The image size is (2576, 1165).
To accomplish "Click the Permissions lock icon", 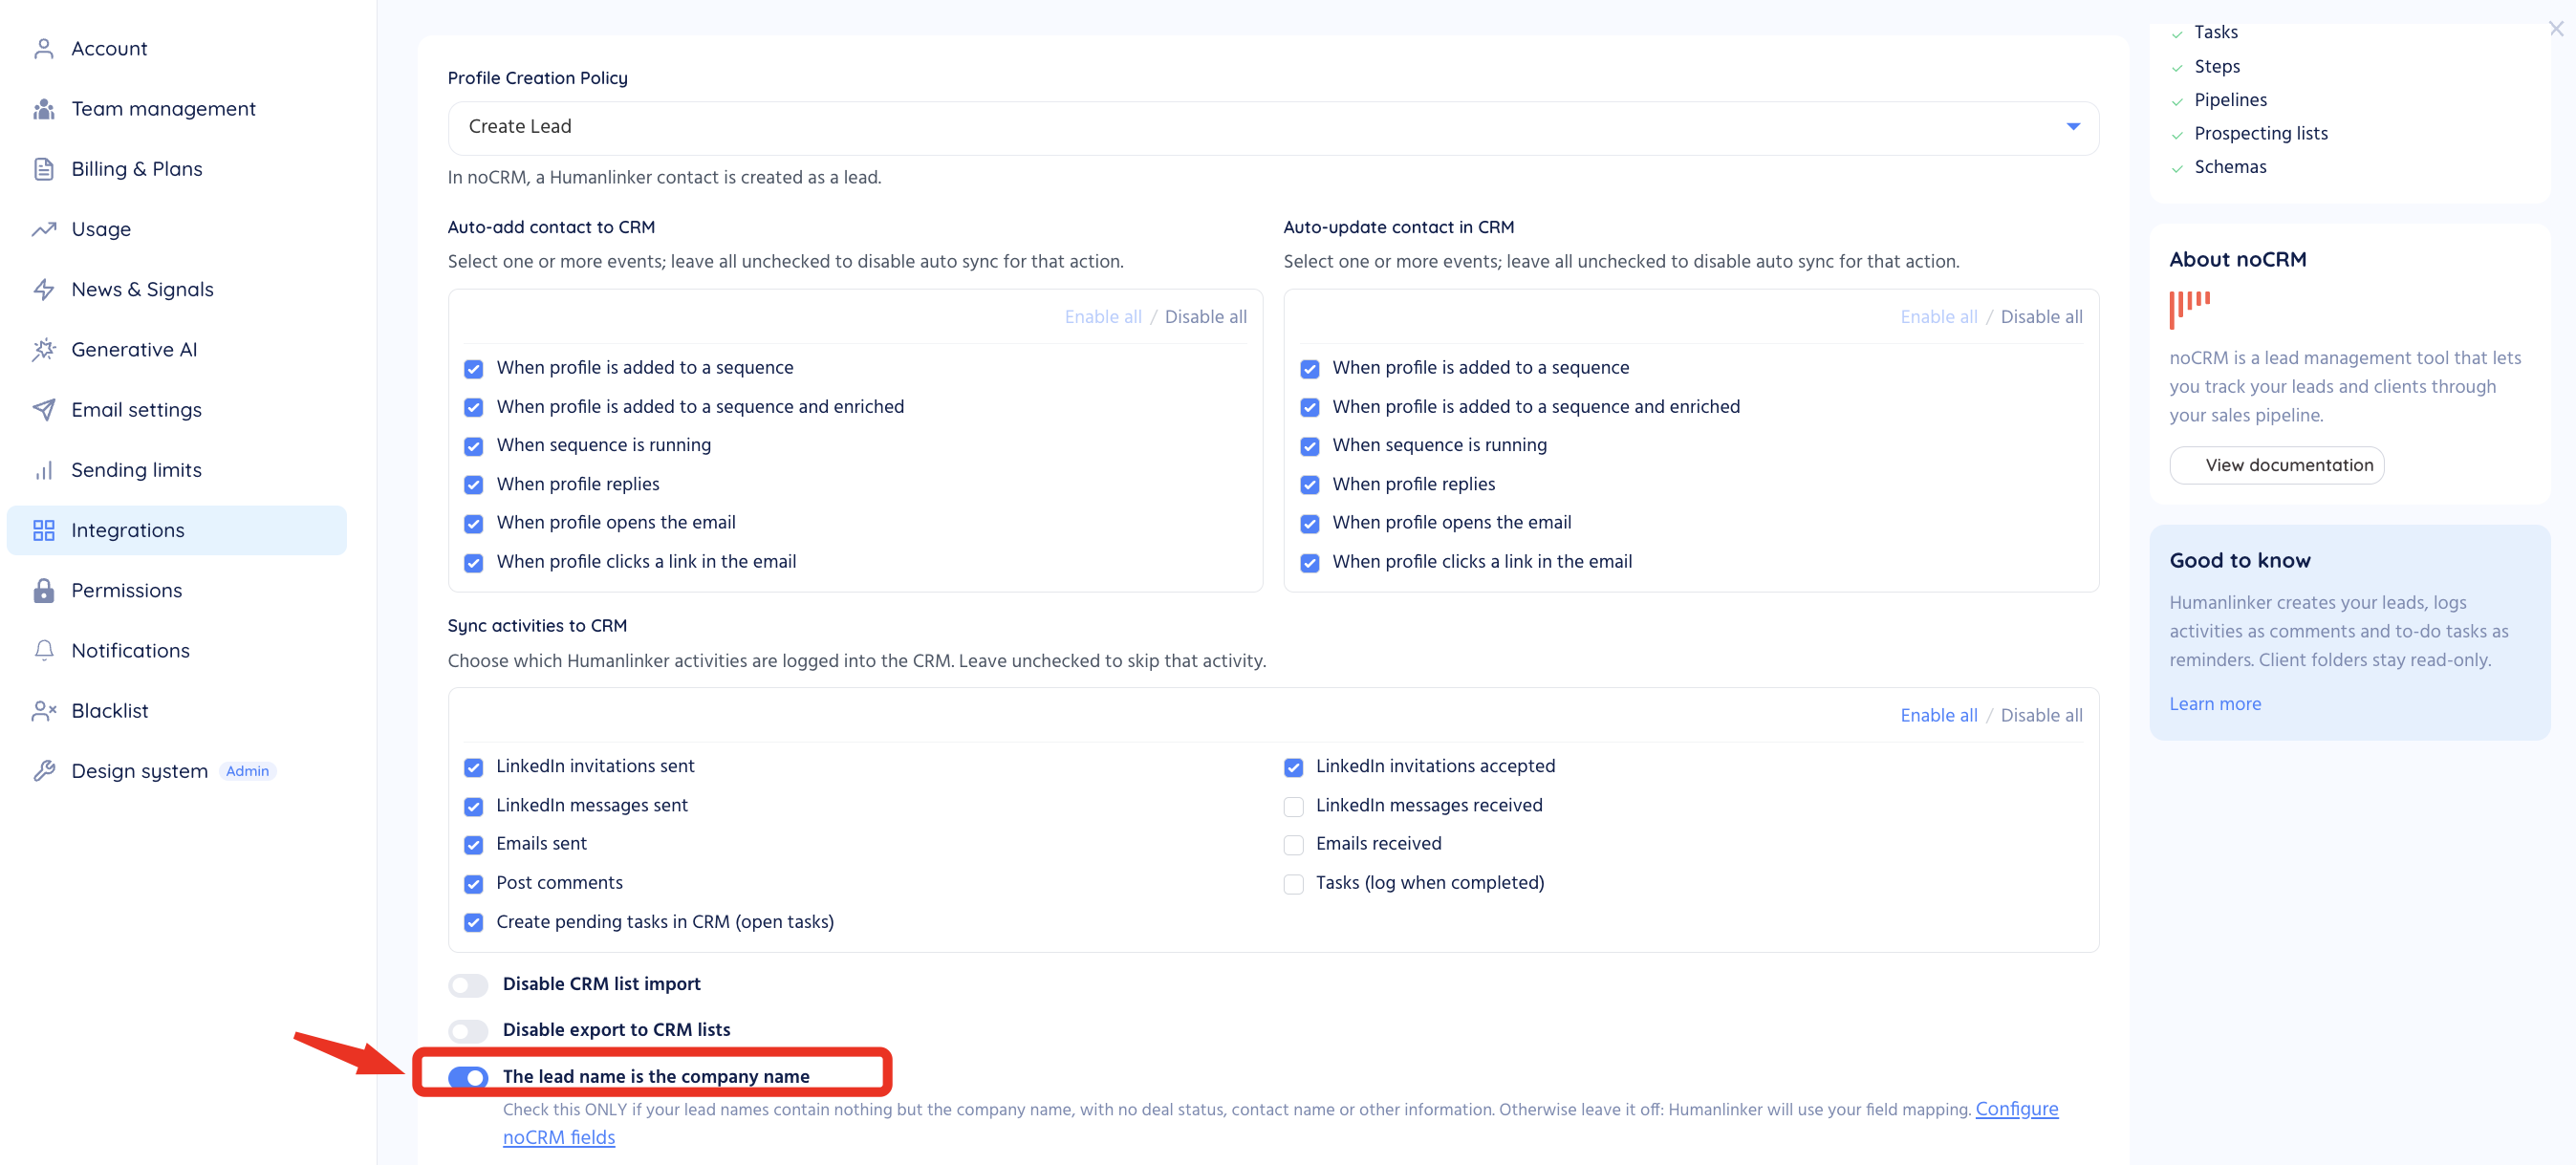I will 43,590.
